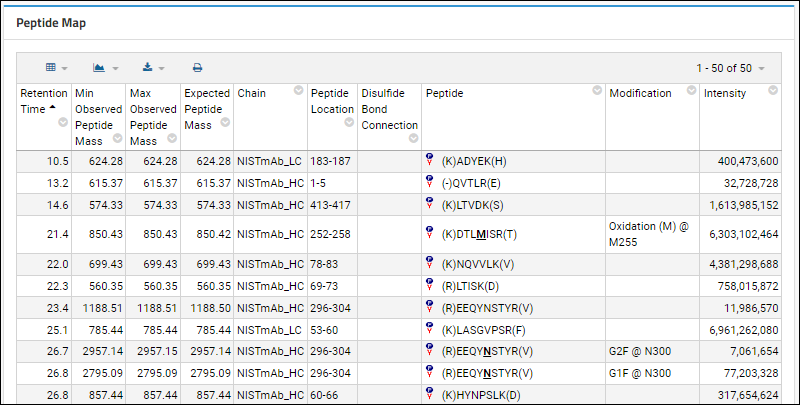This screenshot has width=800, height=405.
Task: Click the marker icon beside (K)LASGVPSR(F)
Action: pyautogui.click(x=430, y=328)
